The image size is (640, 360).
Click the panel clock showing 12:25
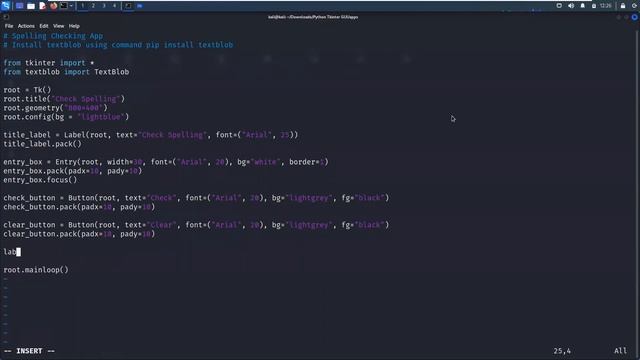tap(606, 6)
